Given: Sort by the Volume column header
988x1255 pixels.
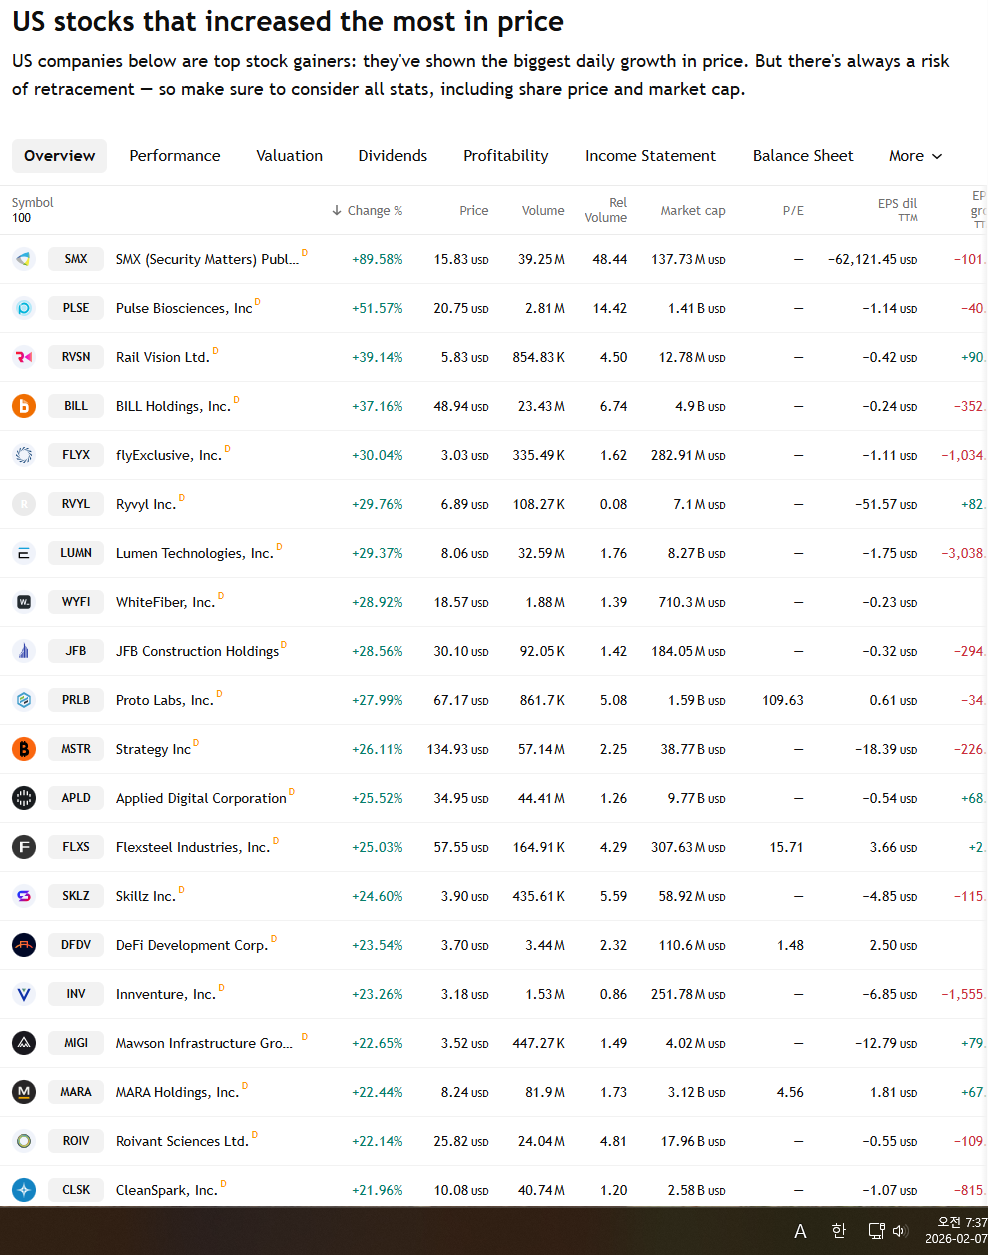Looking at the screenshot, I should [x=543, y=211].
